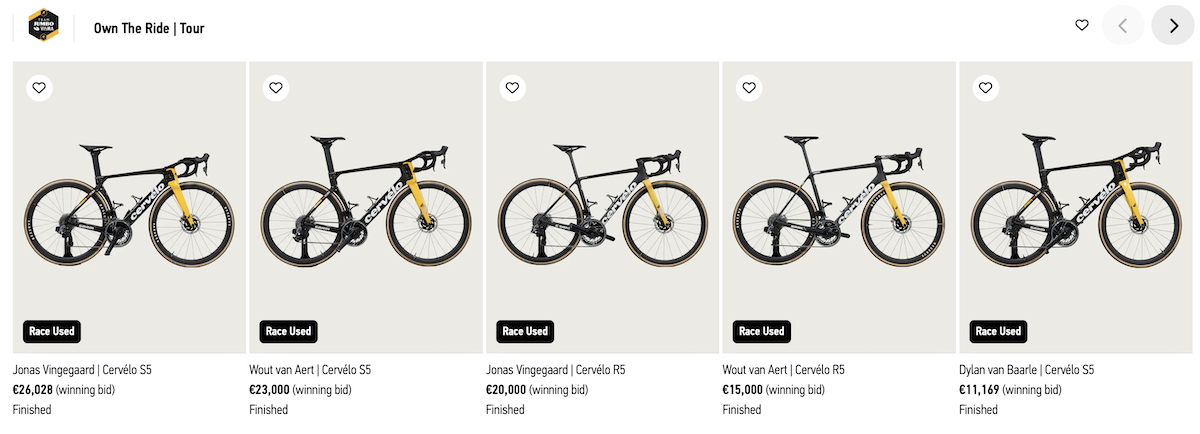Toggle heart on Jonas Vingegaard S5 bike

click(39, 88)
